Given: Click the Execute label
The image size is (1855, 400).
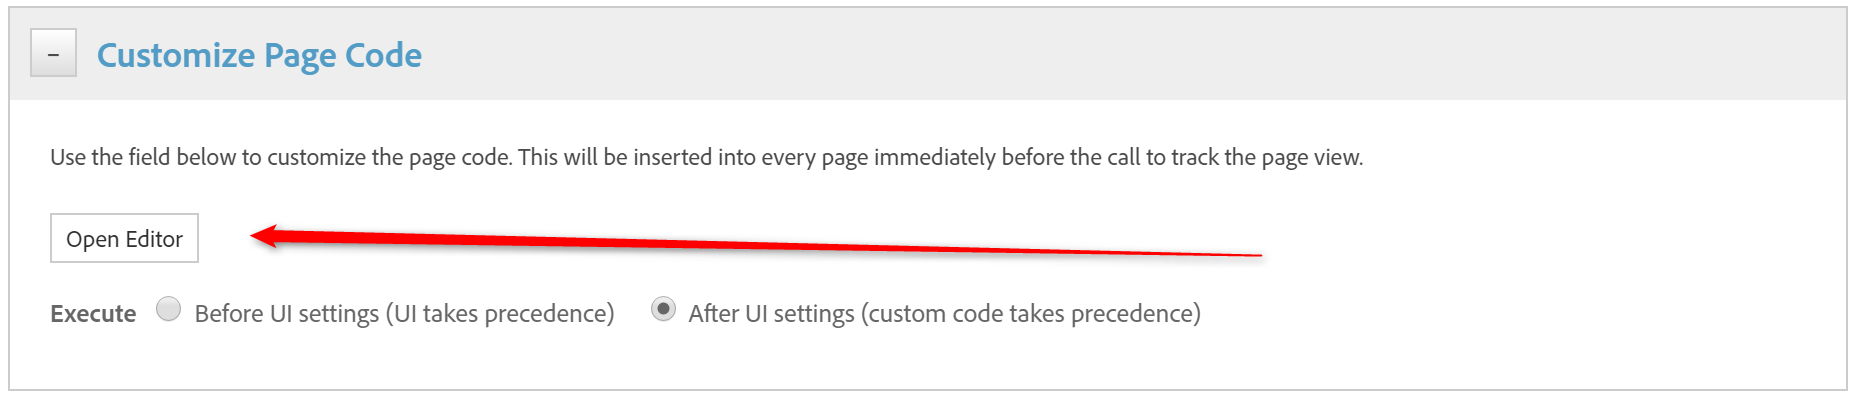Looking at the screenshot, I should (93, 314).
